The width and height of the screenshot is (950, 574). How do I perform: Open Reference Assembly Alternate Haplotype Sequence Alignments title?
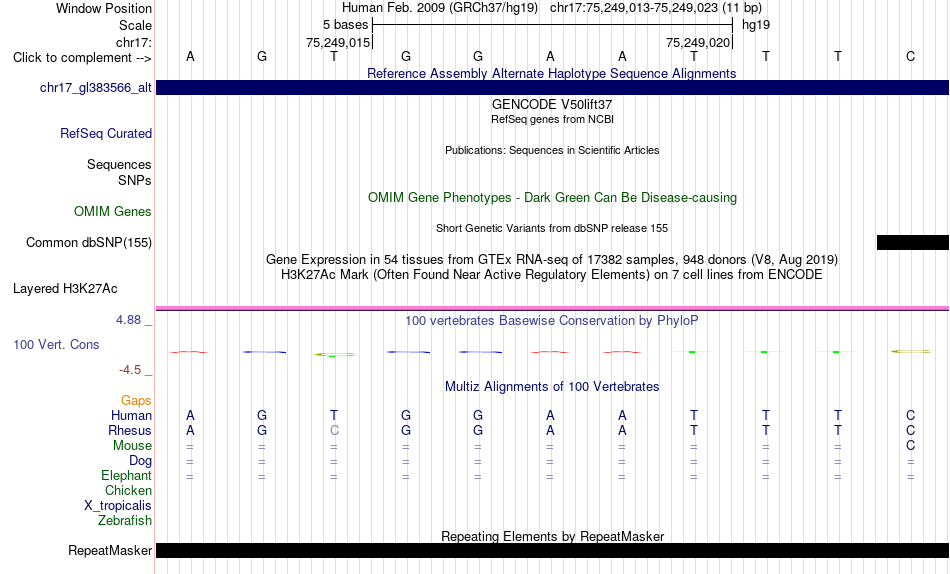551,73
